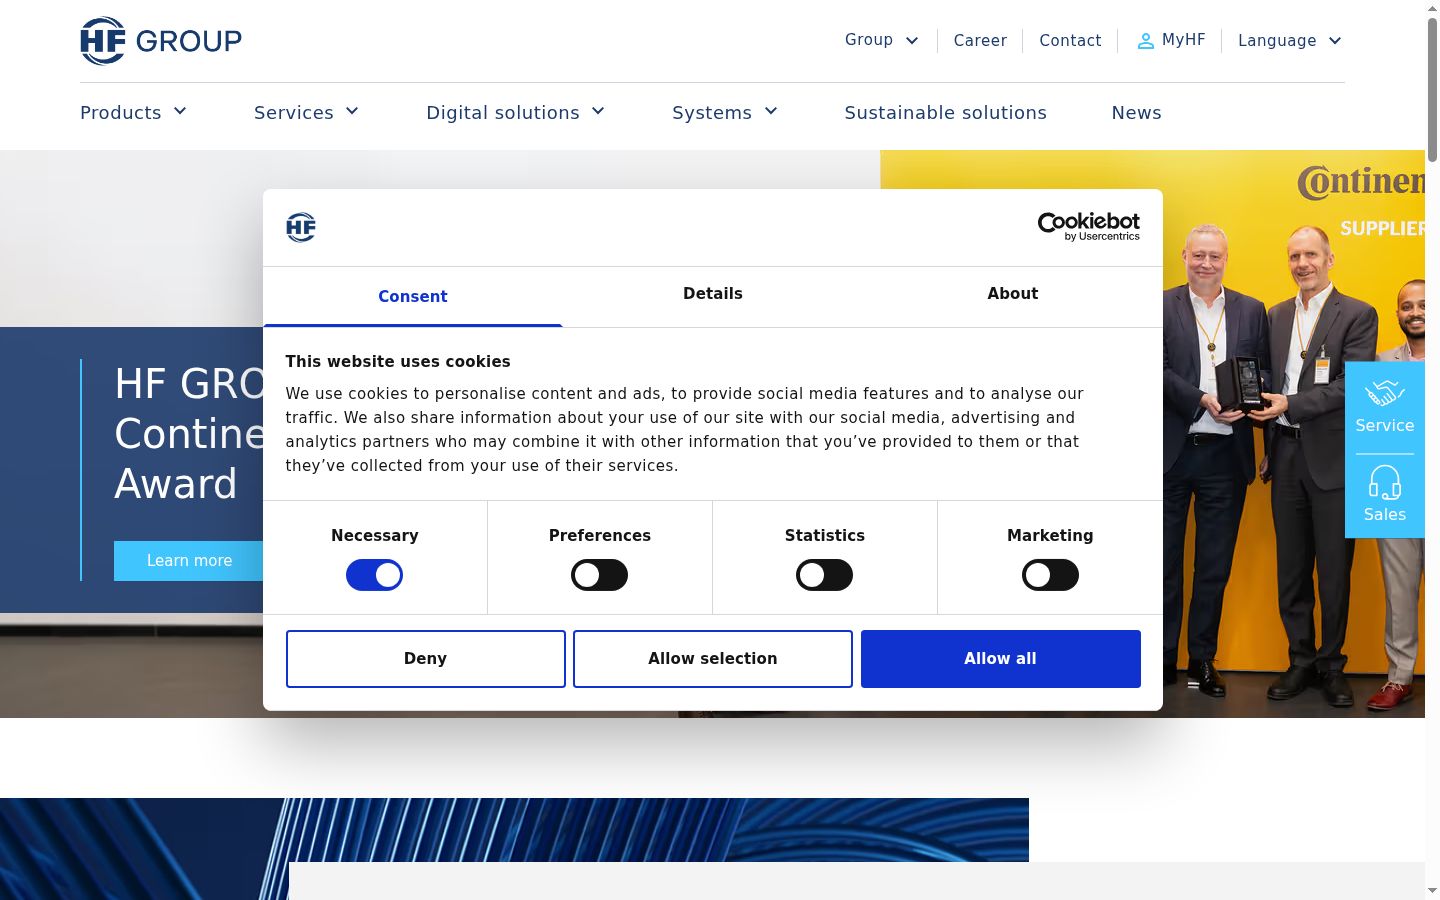Viewport: 1440px width, 900px height.
Task: Open the Sales headset icon panel
Action: point(1385,495)
